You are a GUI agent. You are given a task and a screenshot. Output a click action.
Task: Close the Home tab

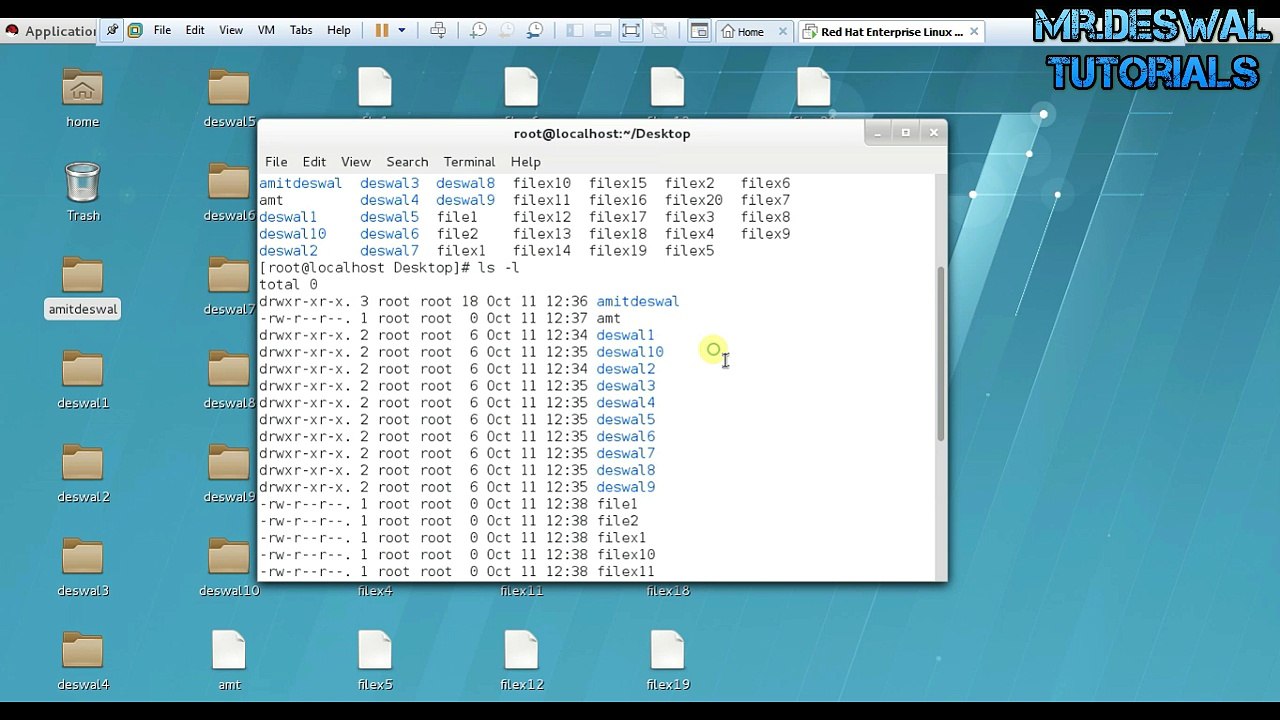[782, 32]
